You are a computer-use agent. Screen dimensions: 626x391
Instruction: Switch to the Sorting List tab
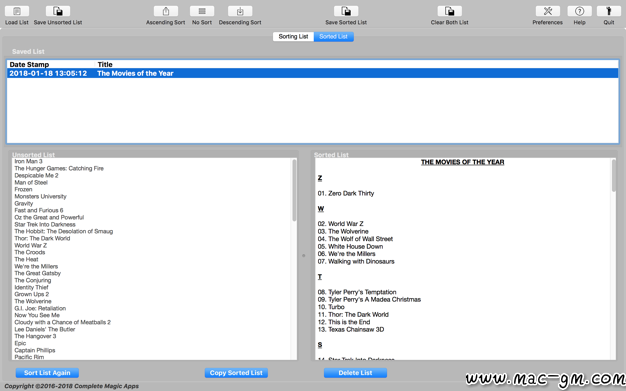pos(293,36)
